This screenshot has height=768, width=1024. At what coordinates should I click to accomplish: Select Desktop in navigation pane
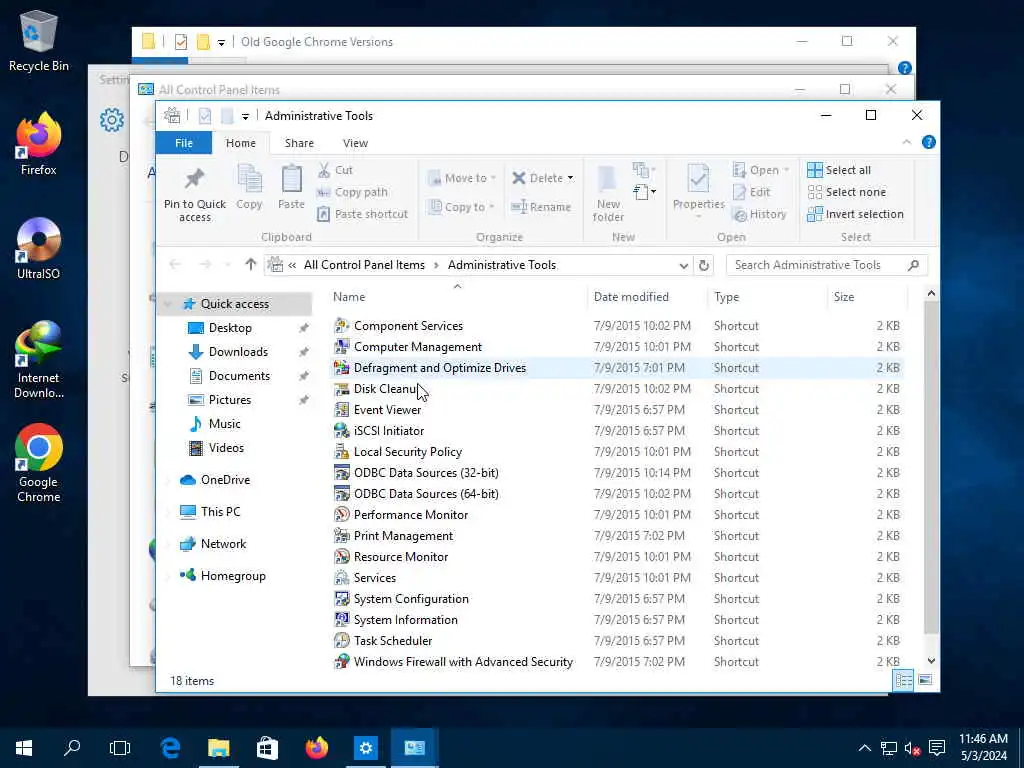coord(229,328)
